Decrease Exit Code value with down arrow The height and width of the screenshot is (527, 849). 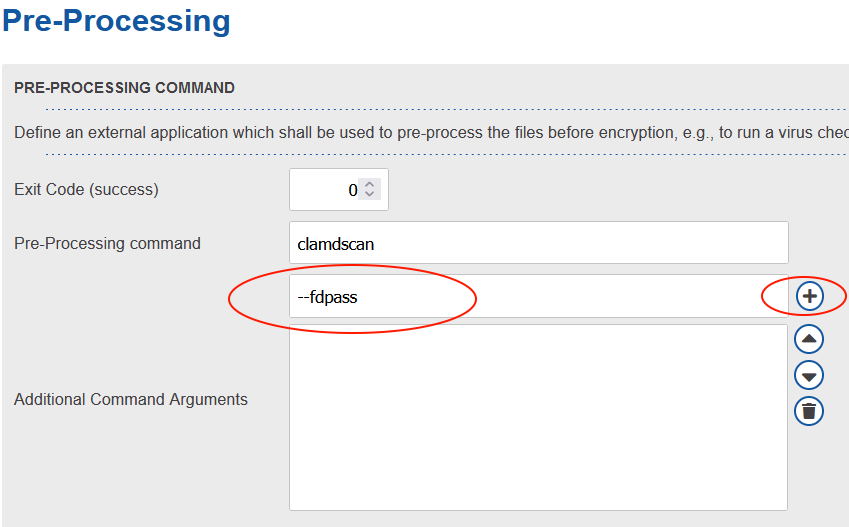point(369,194)
